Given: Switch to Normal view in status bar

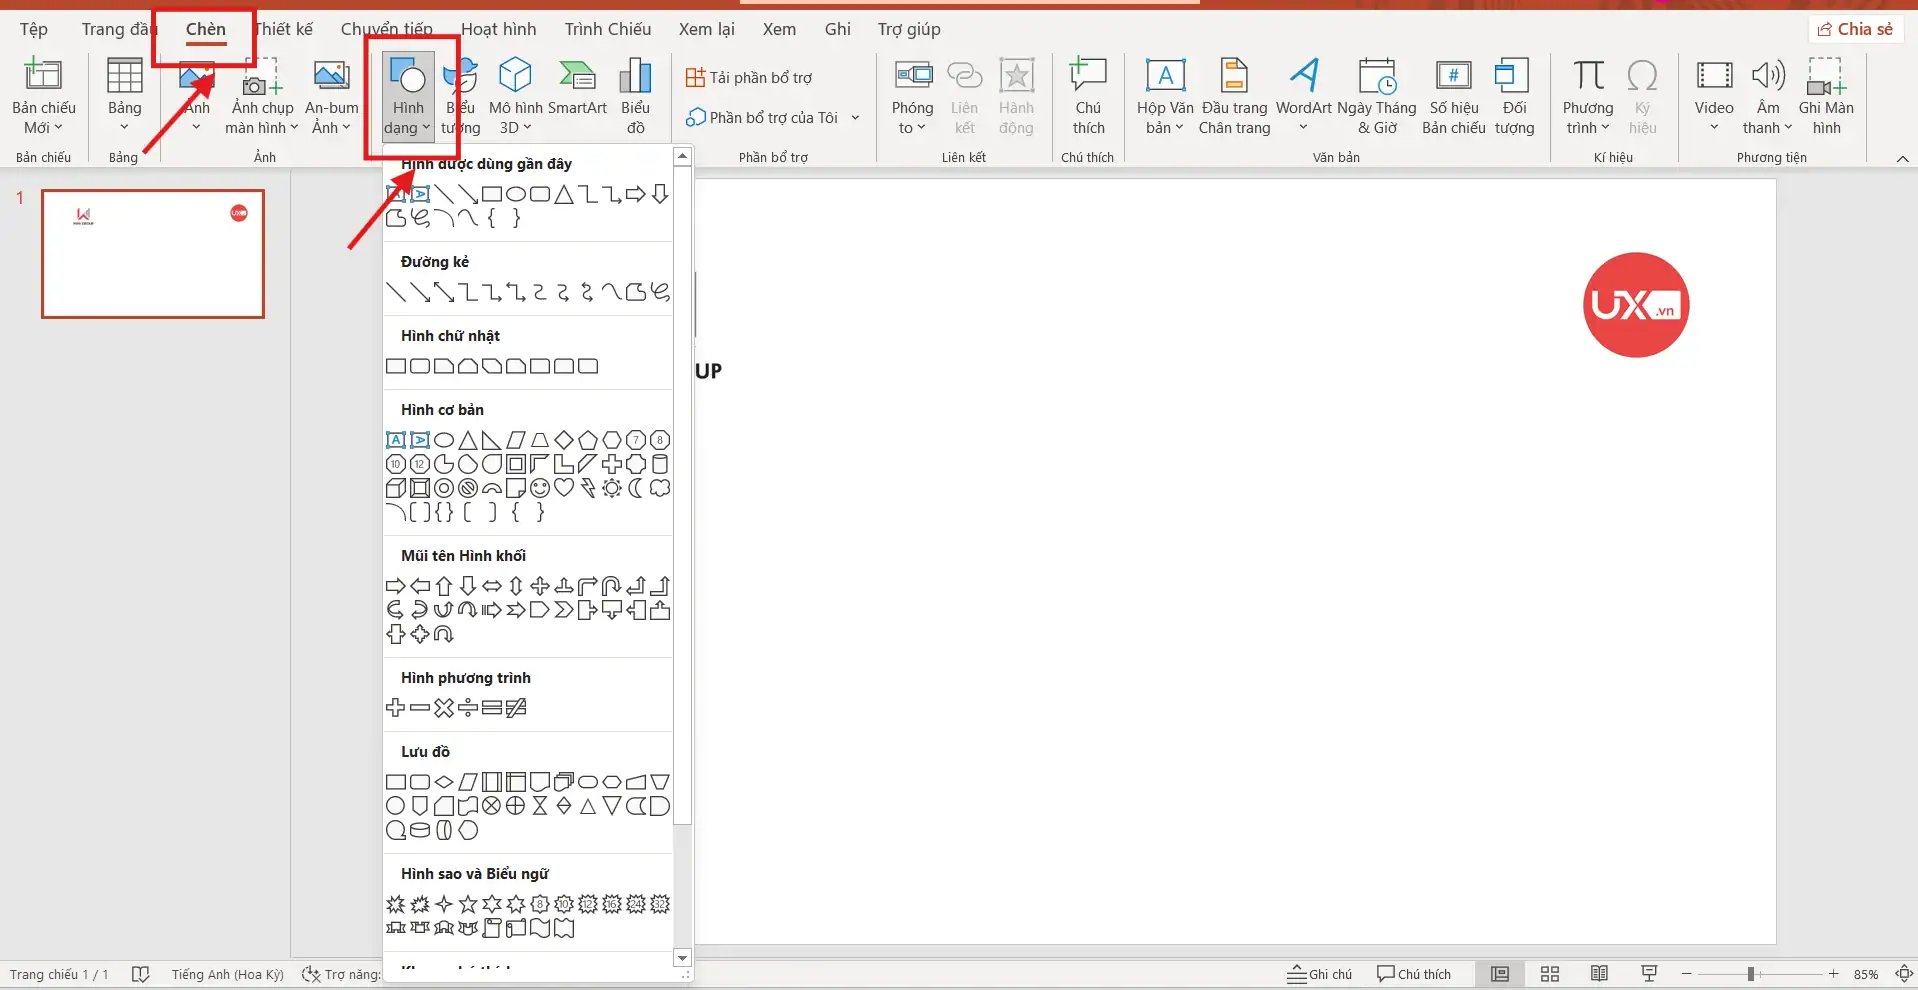Looking at the screenshot, I should pyautogui.click(x=1499, y=974).
